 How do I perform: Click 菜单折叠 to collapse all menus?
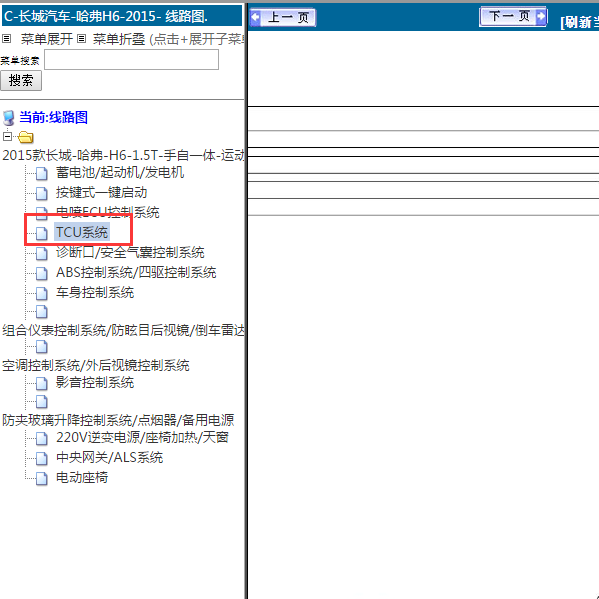pos(119,39)
